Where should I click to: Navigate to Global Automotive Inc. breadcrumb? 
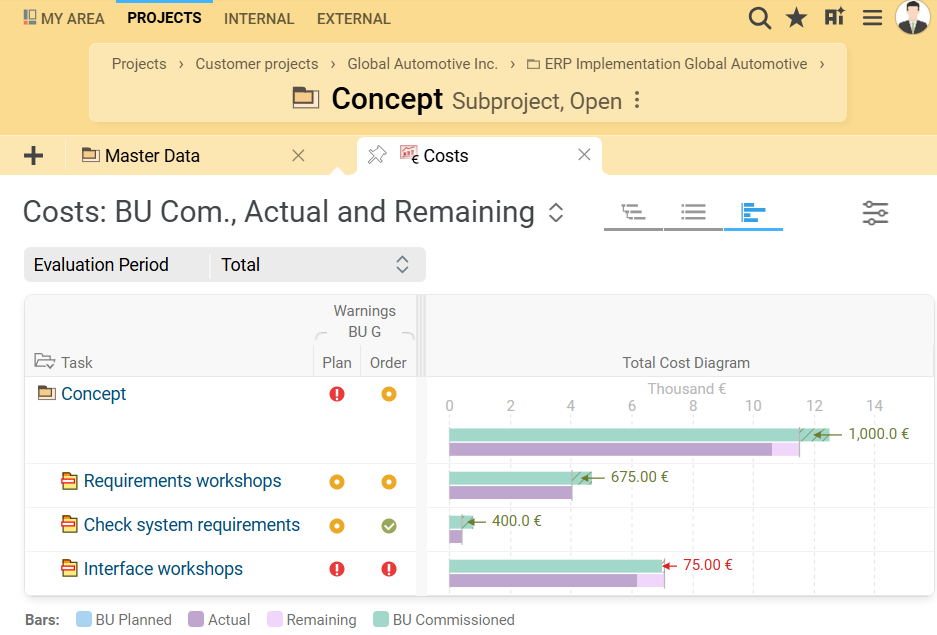422,64
